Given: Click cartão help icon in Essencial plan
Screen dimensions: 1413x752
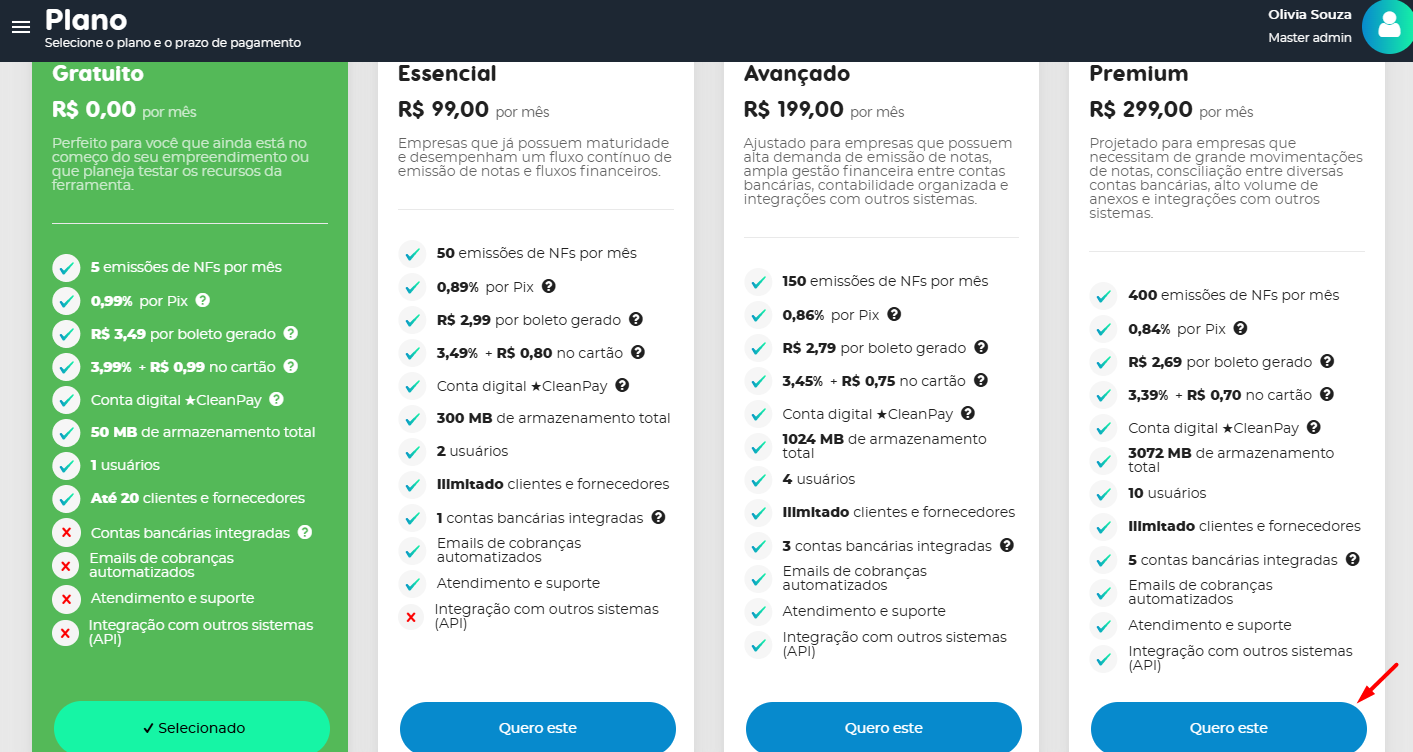Looking at the screenshot, I should coord(638,352).
